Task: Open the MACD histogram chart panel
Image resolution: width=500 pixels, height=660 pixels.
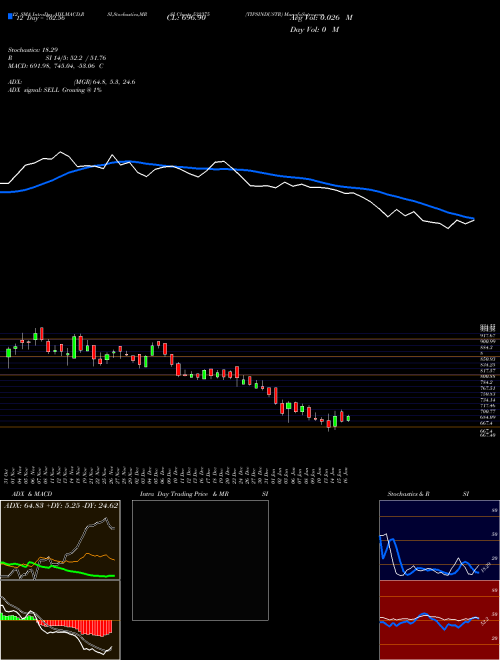Action: click(60, 620)
